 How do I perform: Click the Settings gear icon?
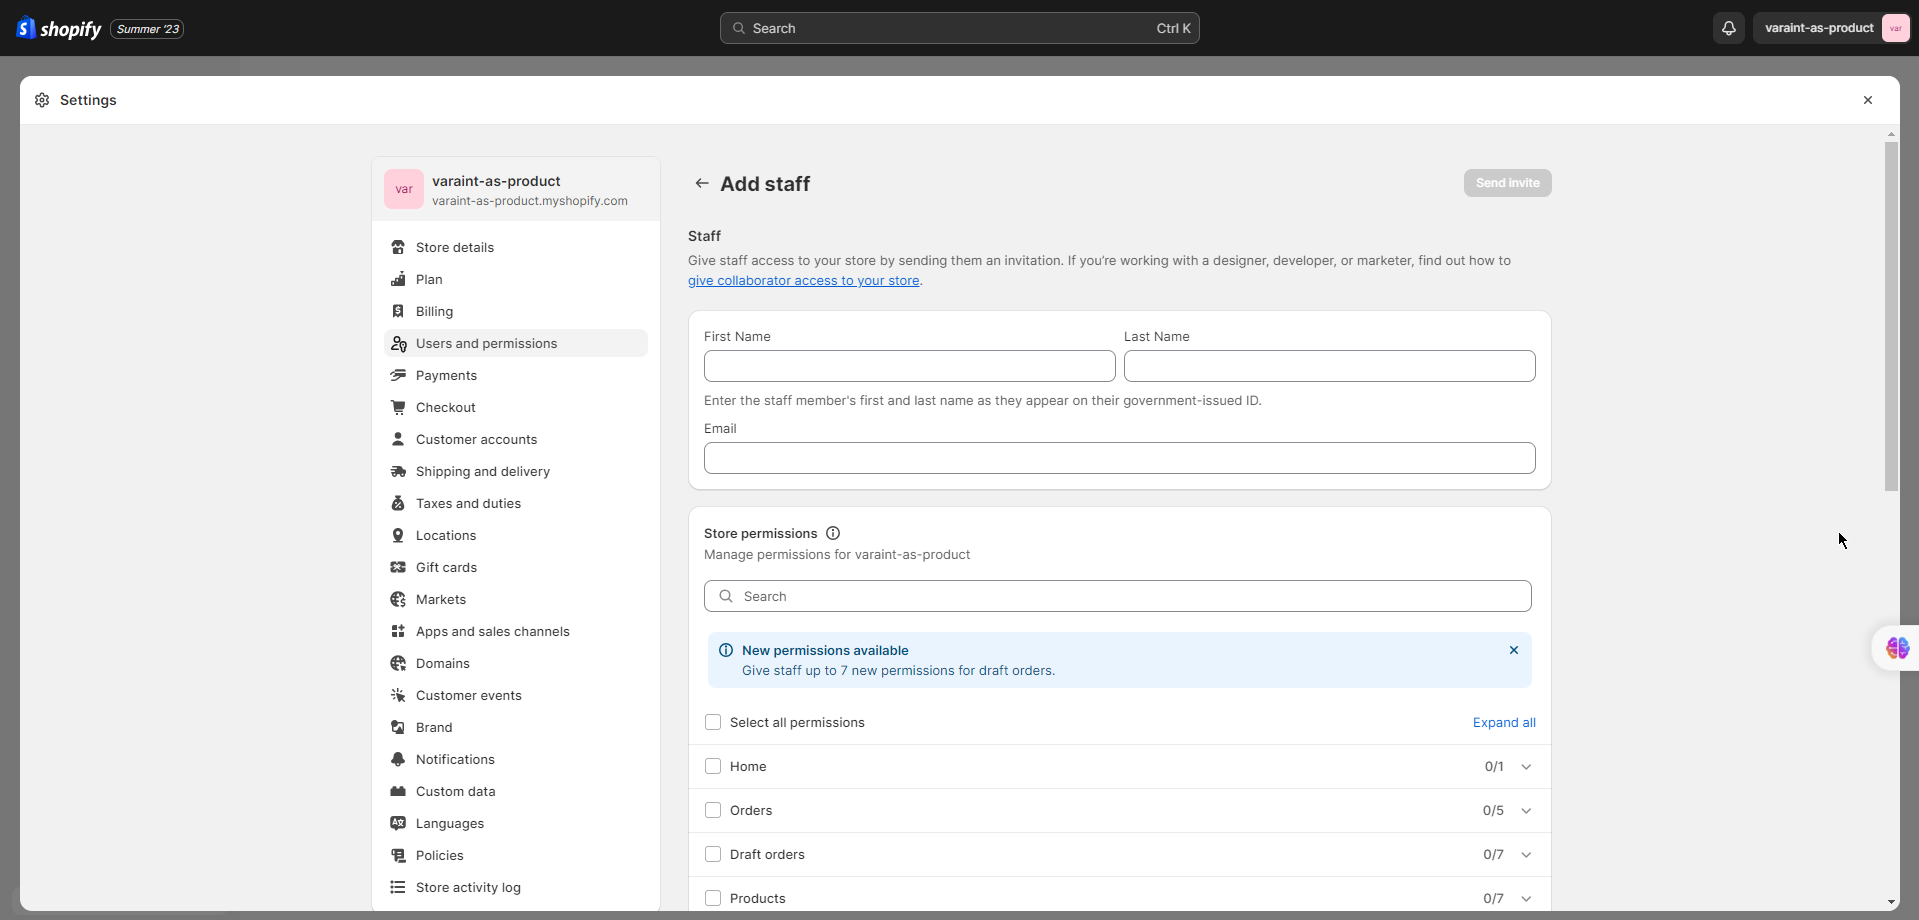pyautogui.click(x=42, y=100)
